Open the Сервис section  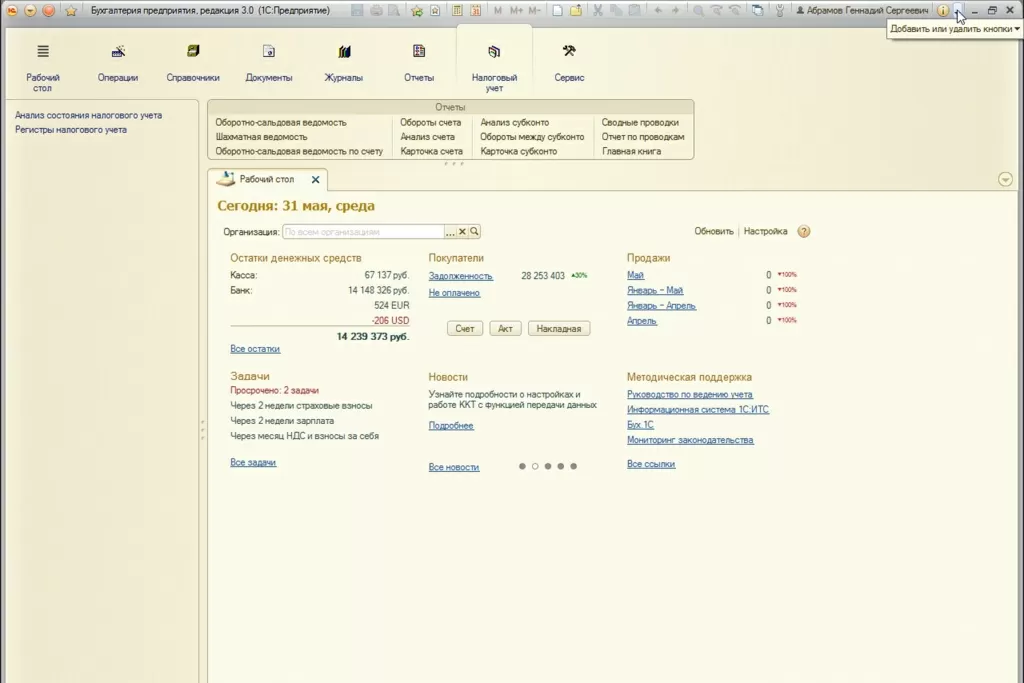click(569, 63)
